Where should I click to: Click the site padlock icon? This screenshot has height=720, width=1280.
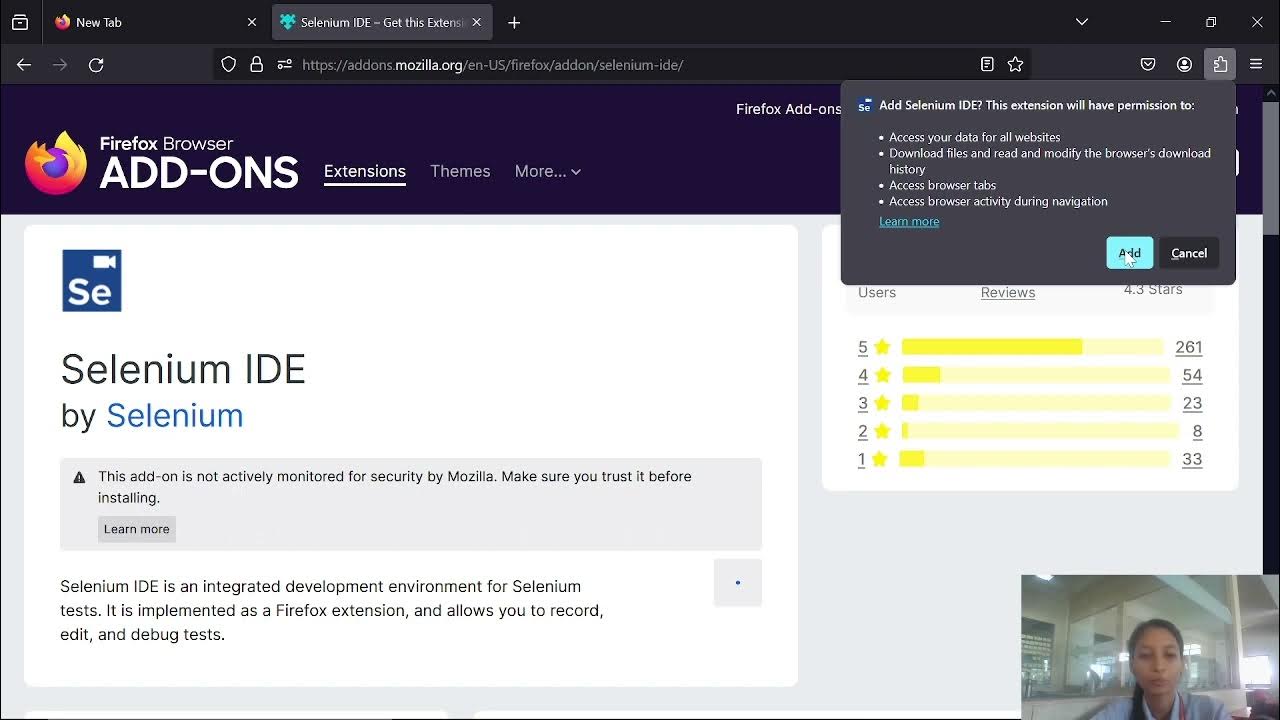click(x=257, y=65)
